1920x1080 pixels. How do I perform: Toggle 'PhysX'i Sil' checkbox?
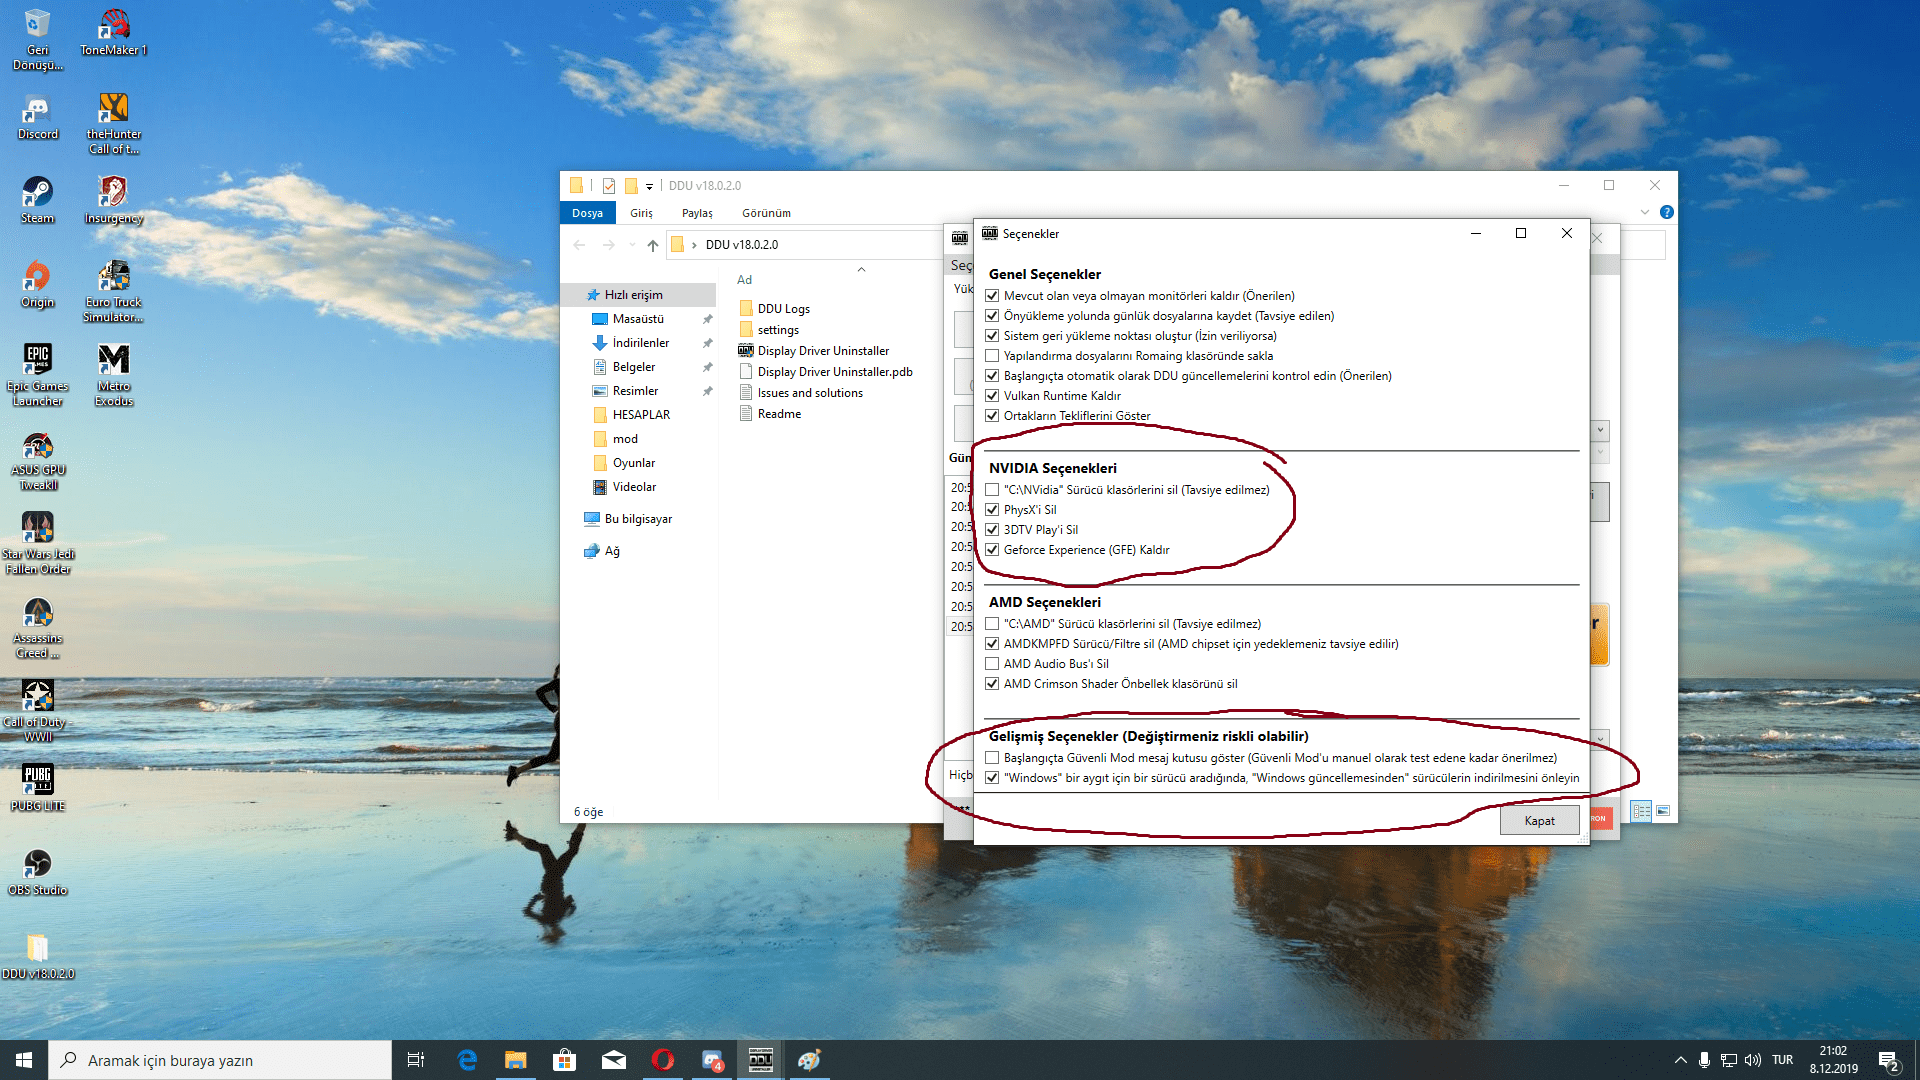point(992,510)
